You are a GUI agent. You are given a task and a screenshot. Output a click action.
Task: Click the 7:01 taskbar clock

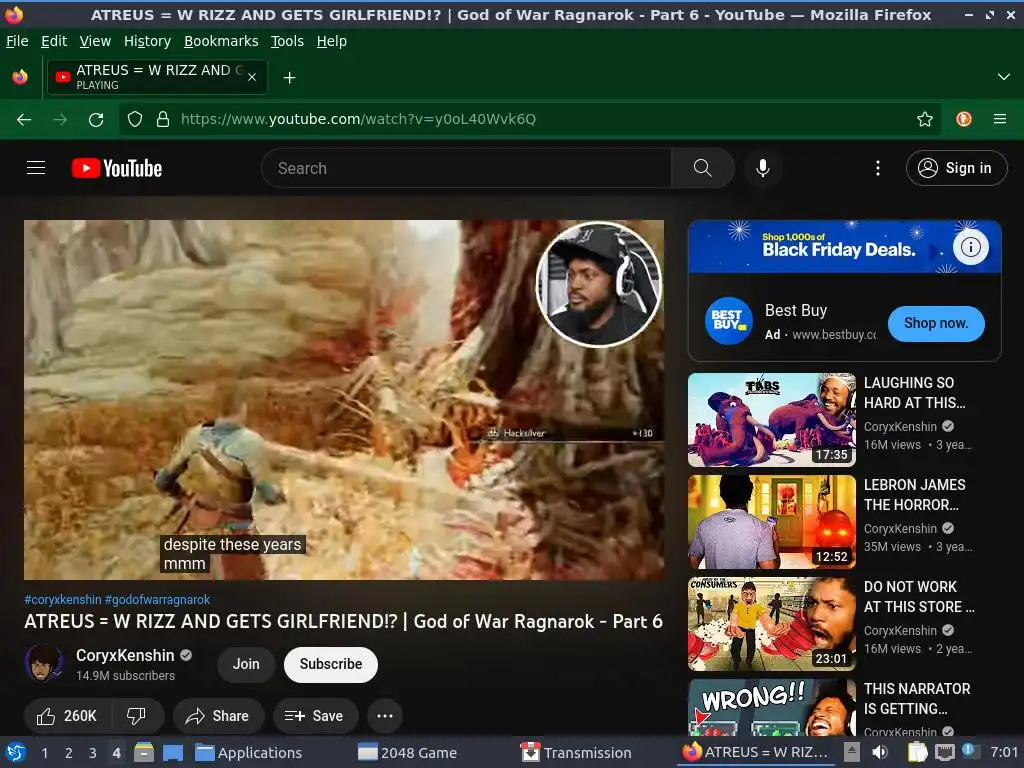click(x=1004, y=753)
